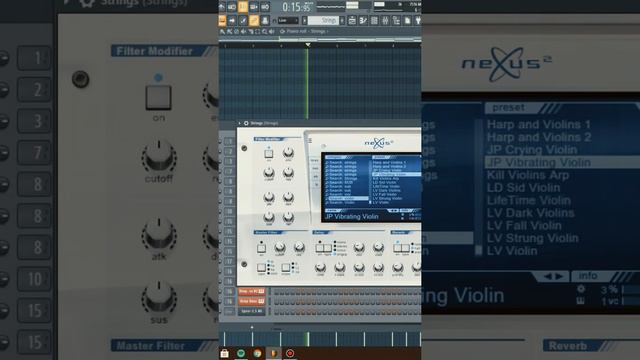Screen dimensions: 640x360
Task: Toggle the Master Filter on button
Action: coord(261,248)
